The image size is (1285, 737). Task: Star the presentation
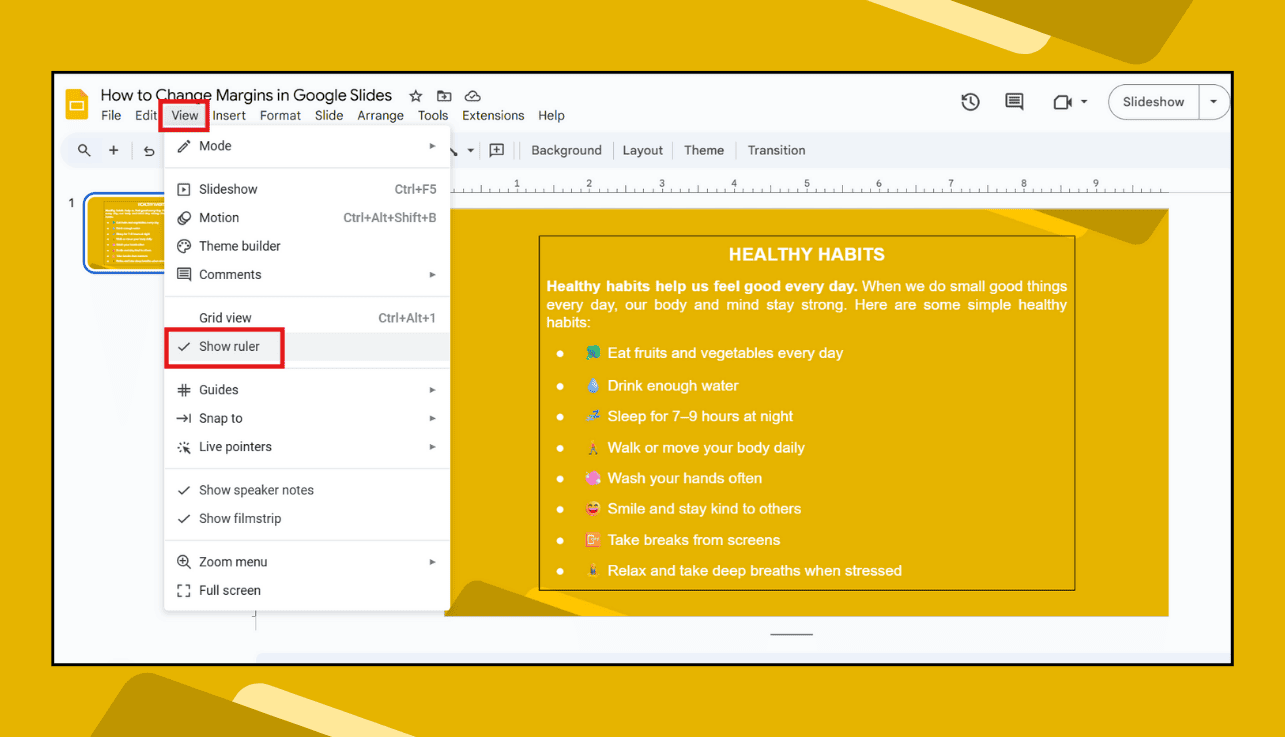point(415,96)
